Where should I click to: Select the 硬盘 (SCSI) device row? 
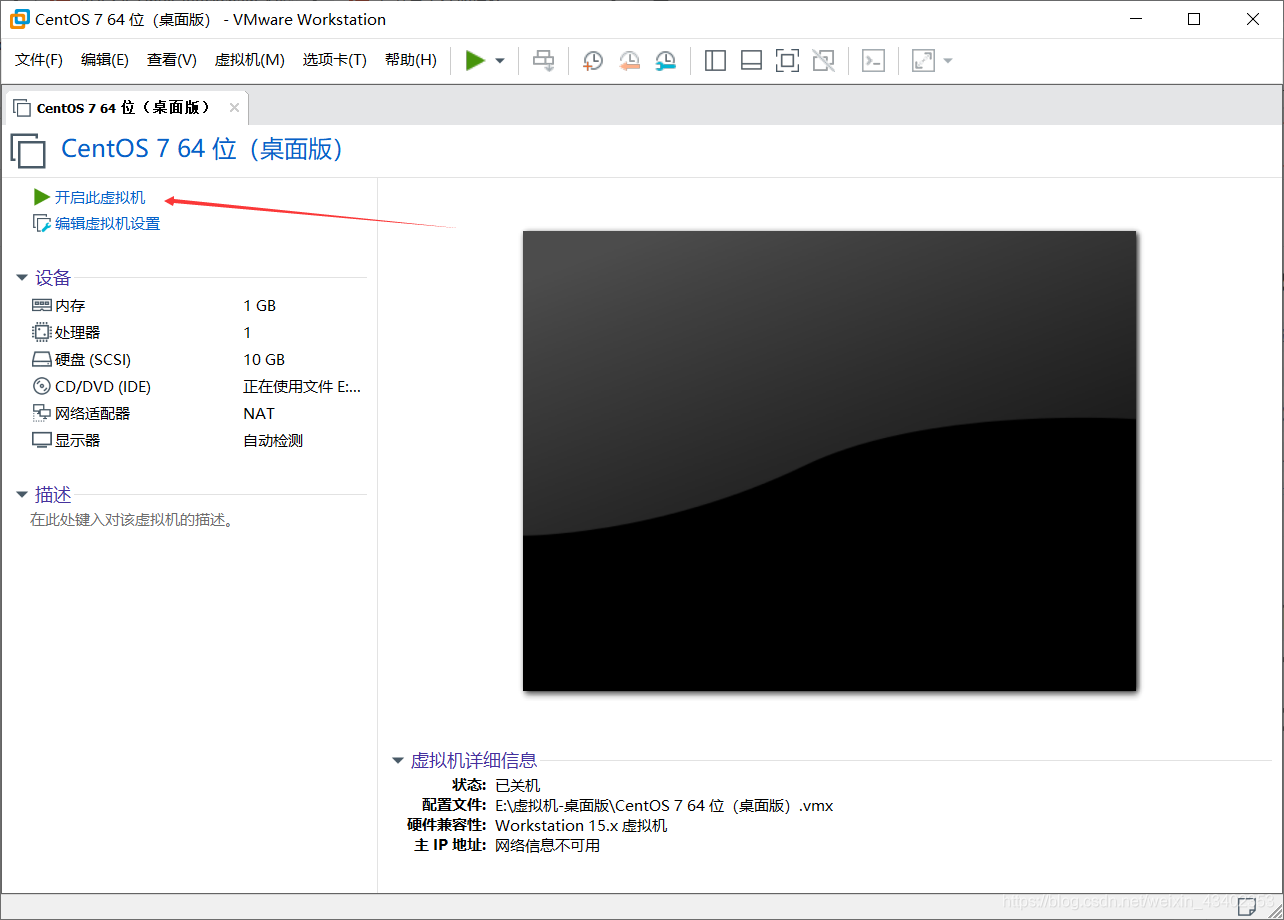click(198, 360)
